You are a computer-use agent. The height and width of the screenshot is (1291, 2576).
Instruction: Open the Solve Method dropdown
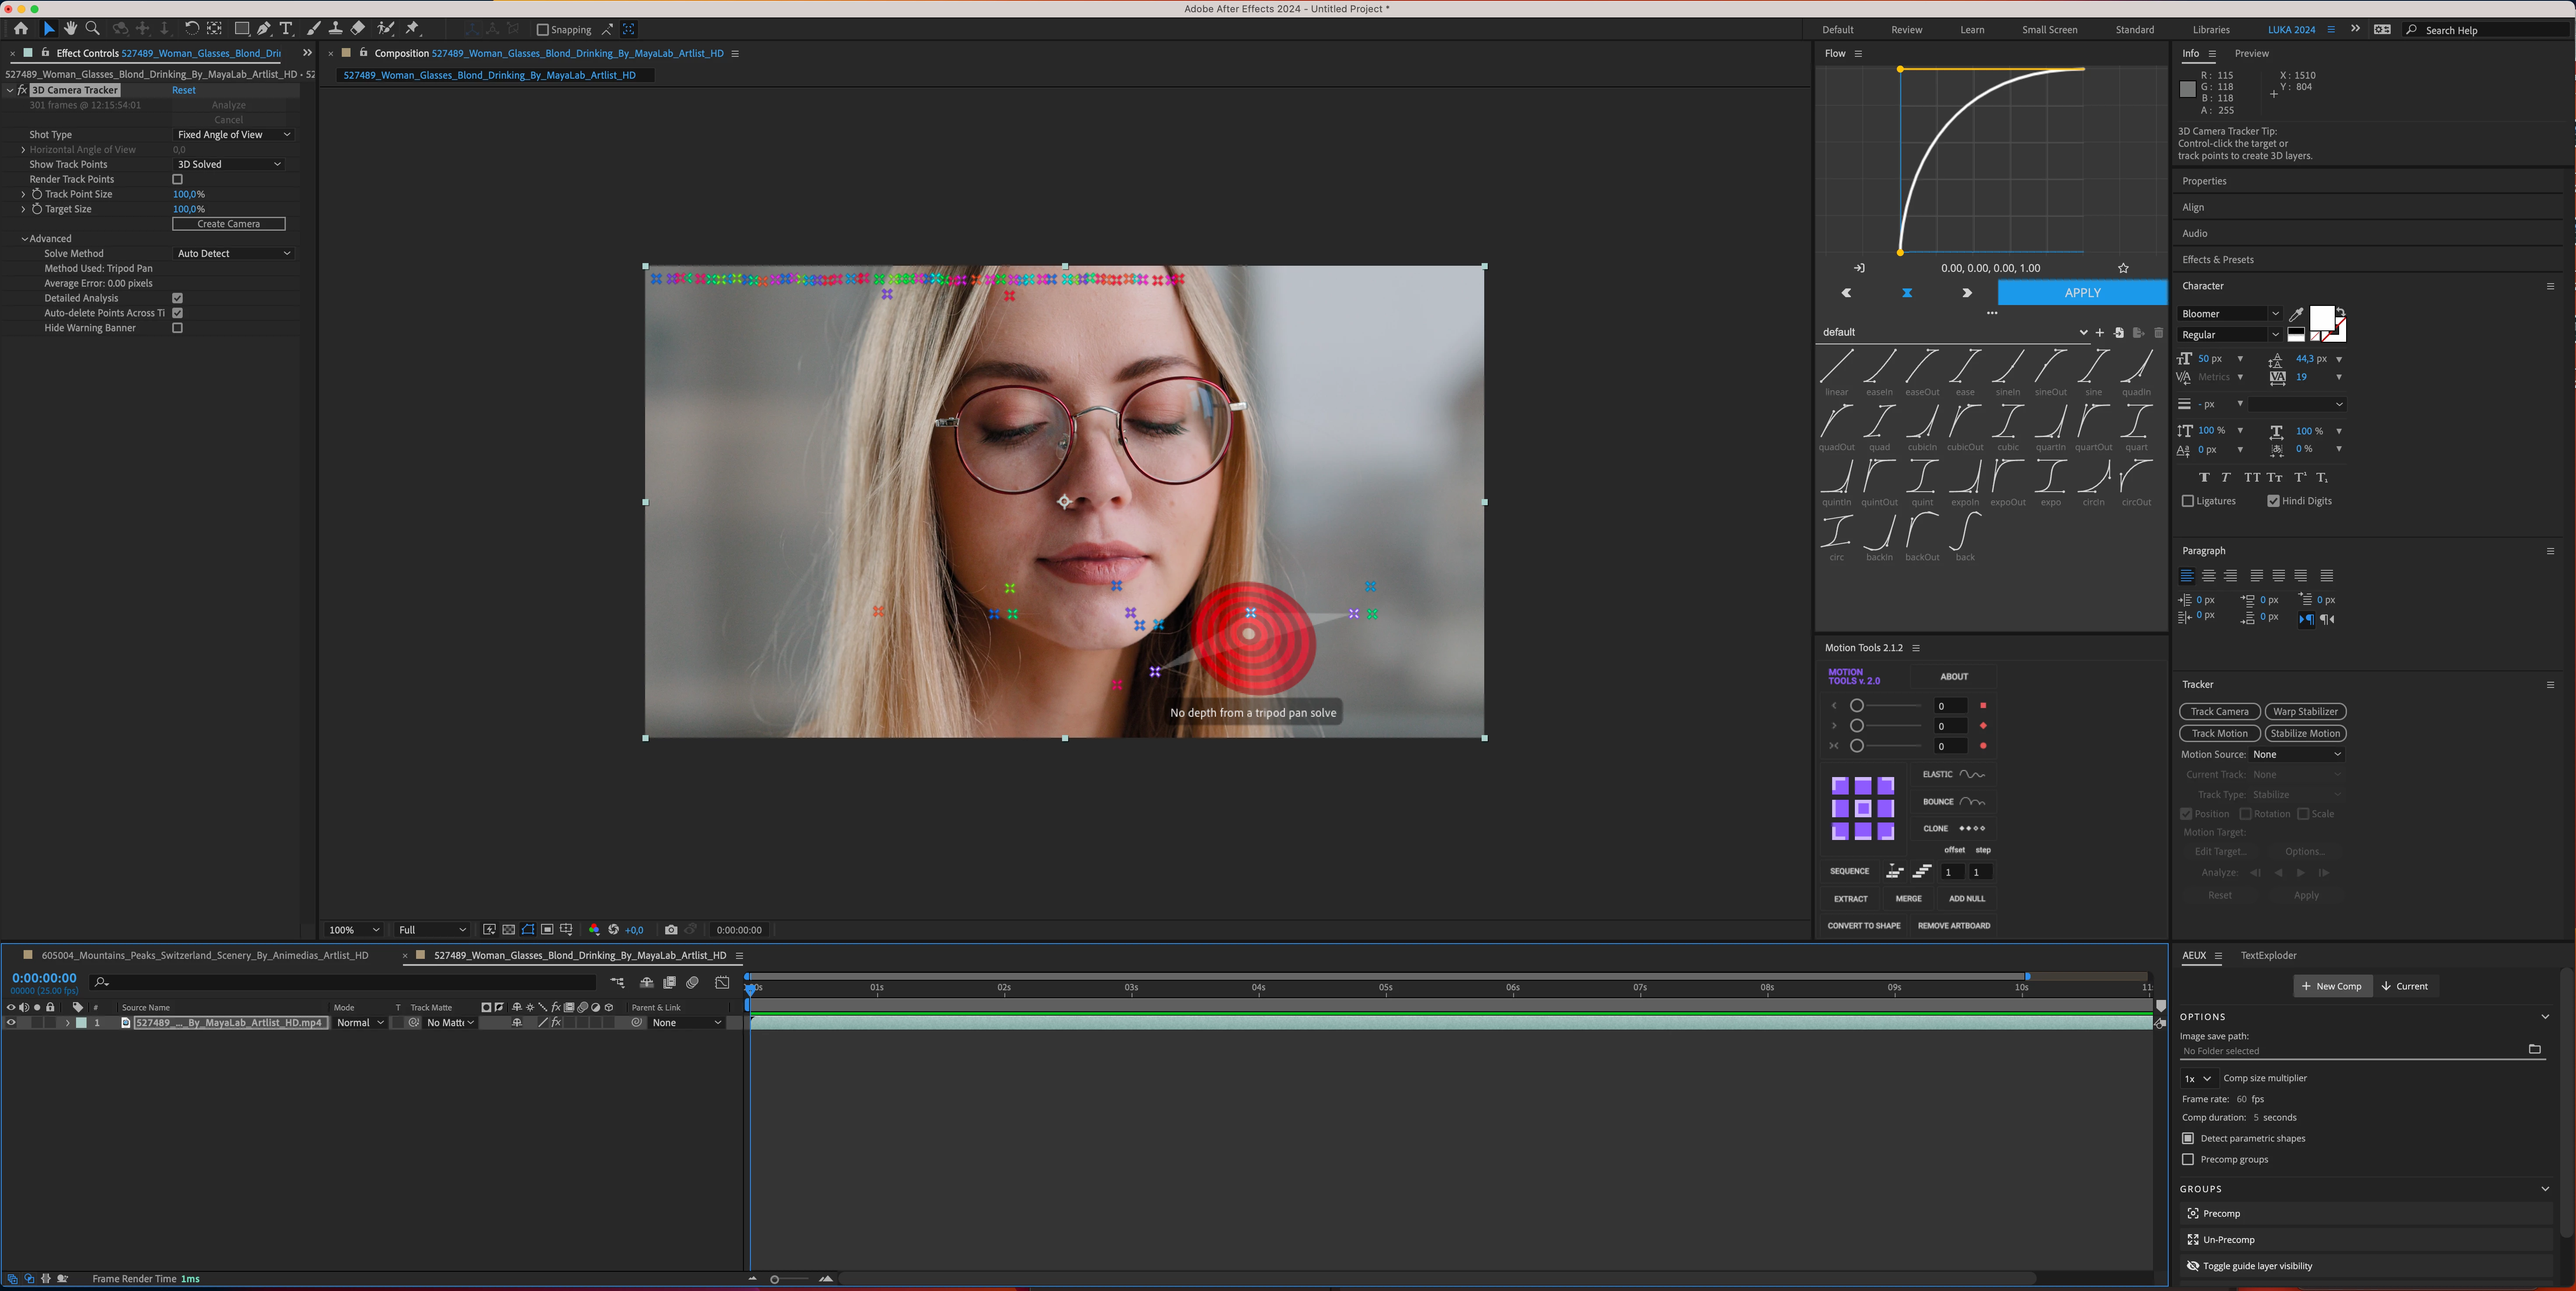tap(233, 254)
